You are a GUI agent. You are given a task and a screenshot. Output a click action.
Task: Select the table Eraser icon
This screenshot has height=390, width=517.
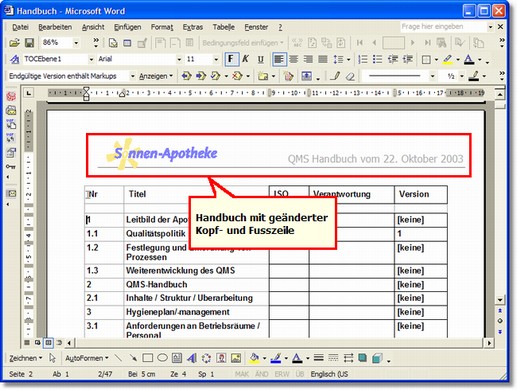click(x=350, y=76)
